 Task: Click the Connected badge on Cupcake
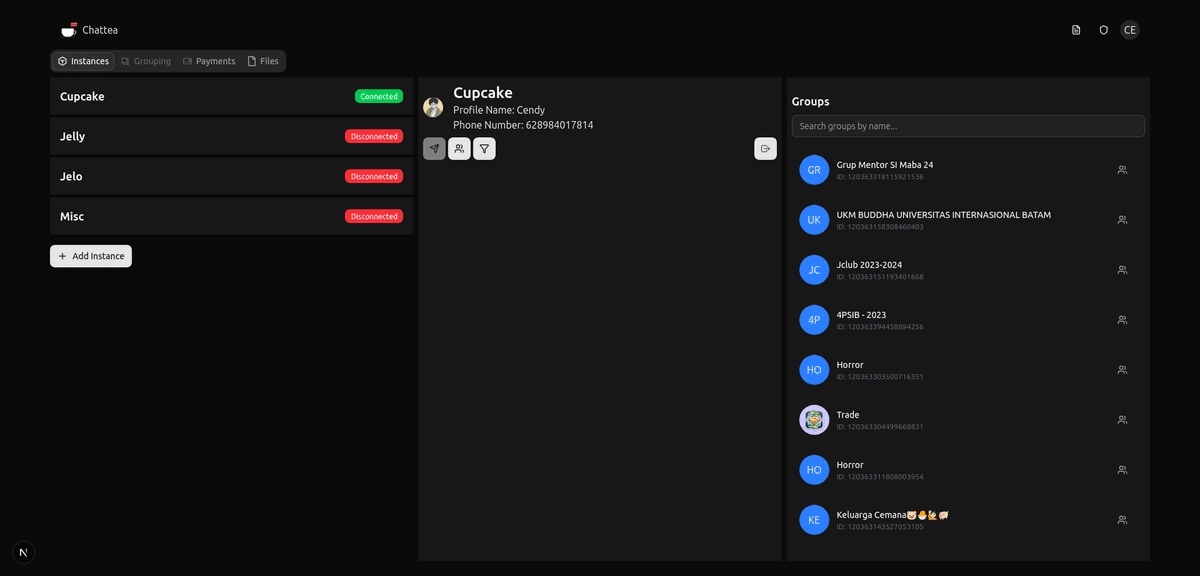(379, 96)
